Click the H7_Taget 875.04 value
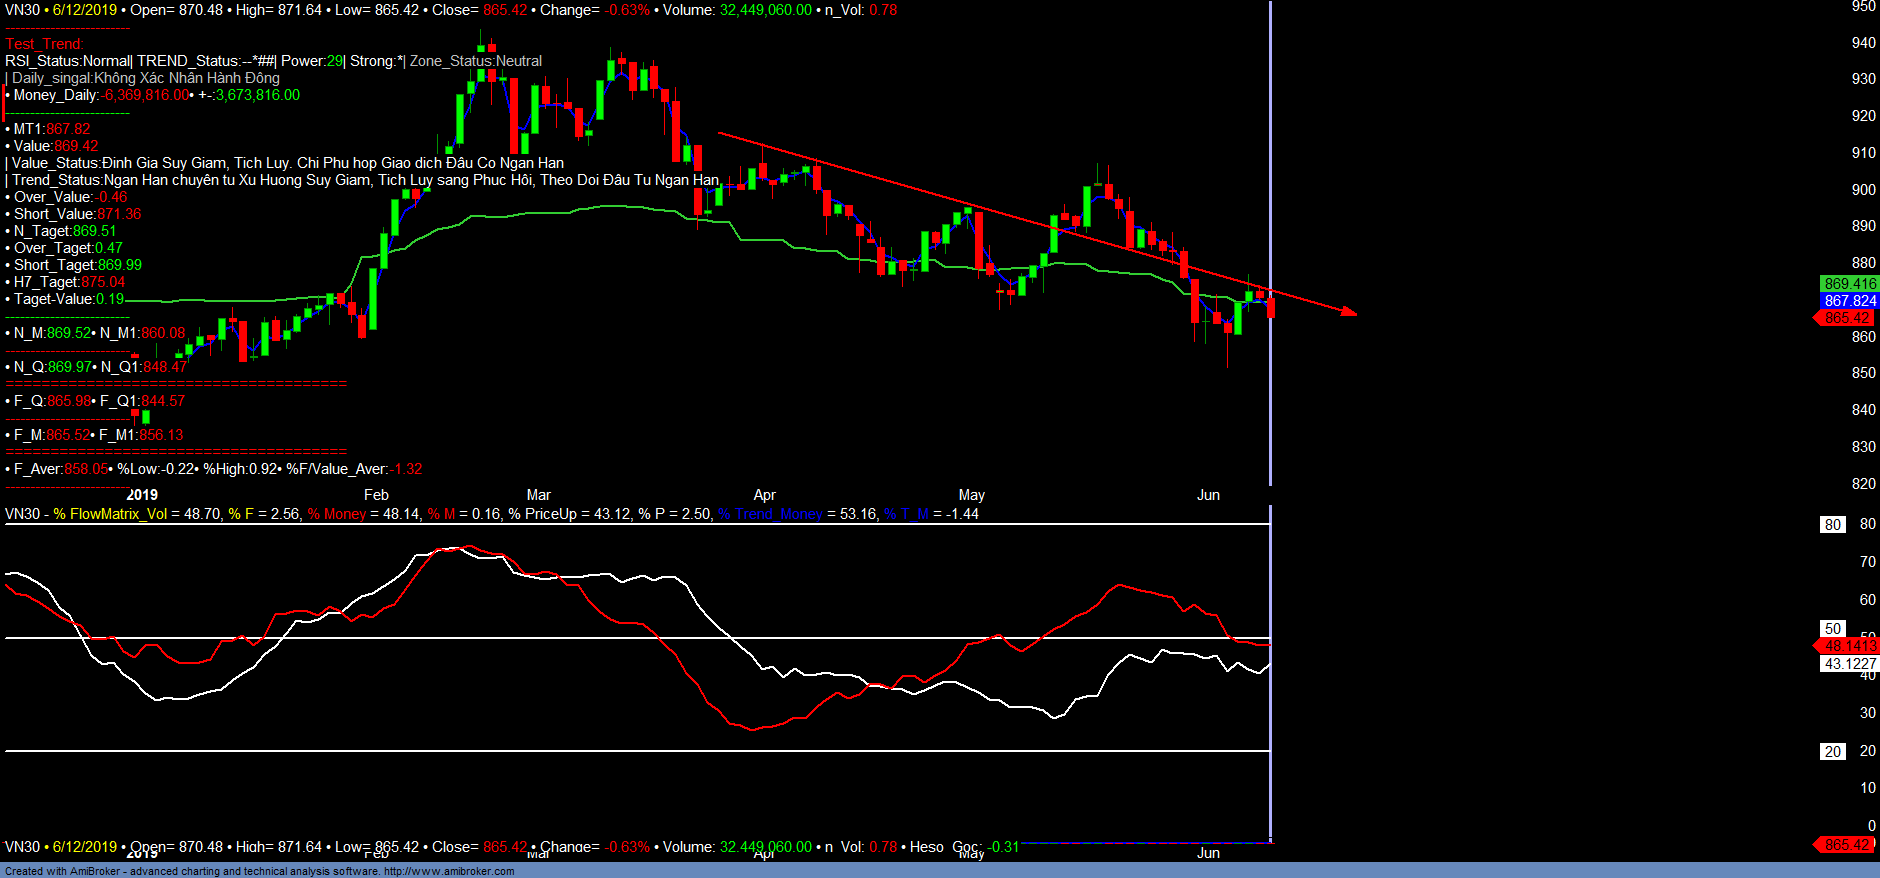The height and width of the screenshot is (878, 1880). (x=103, y=282)
